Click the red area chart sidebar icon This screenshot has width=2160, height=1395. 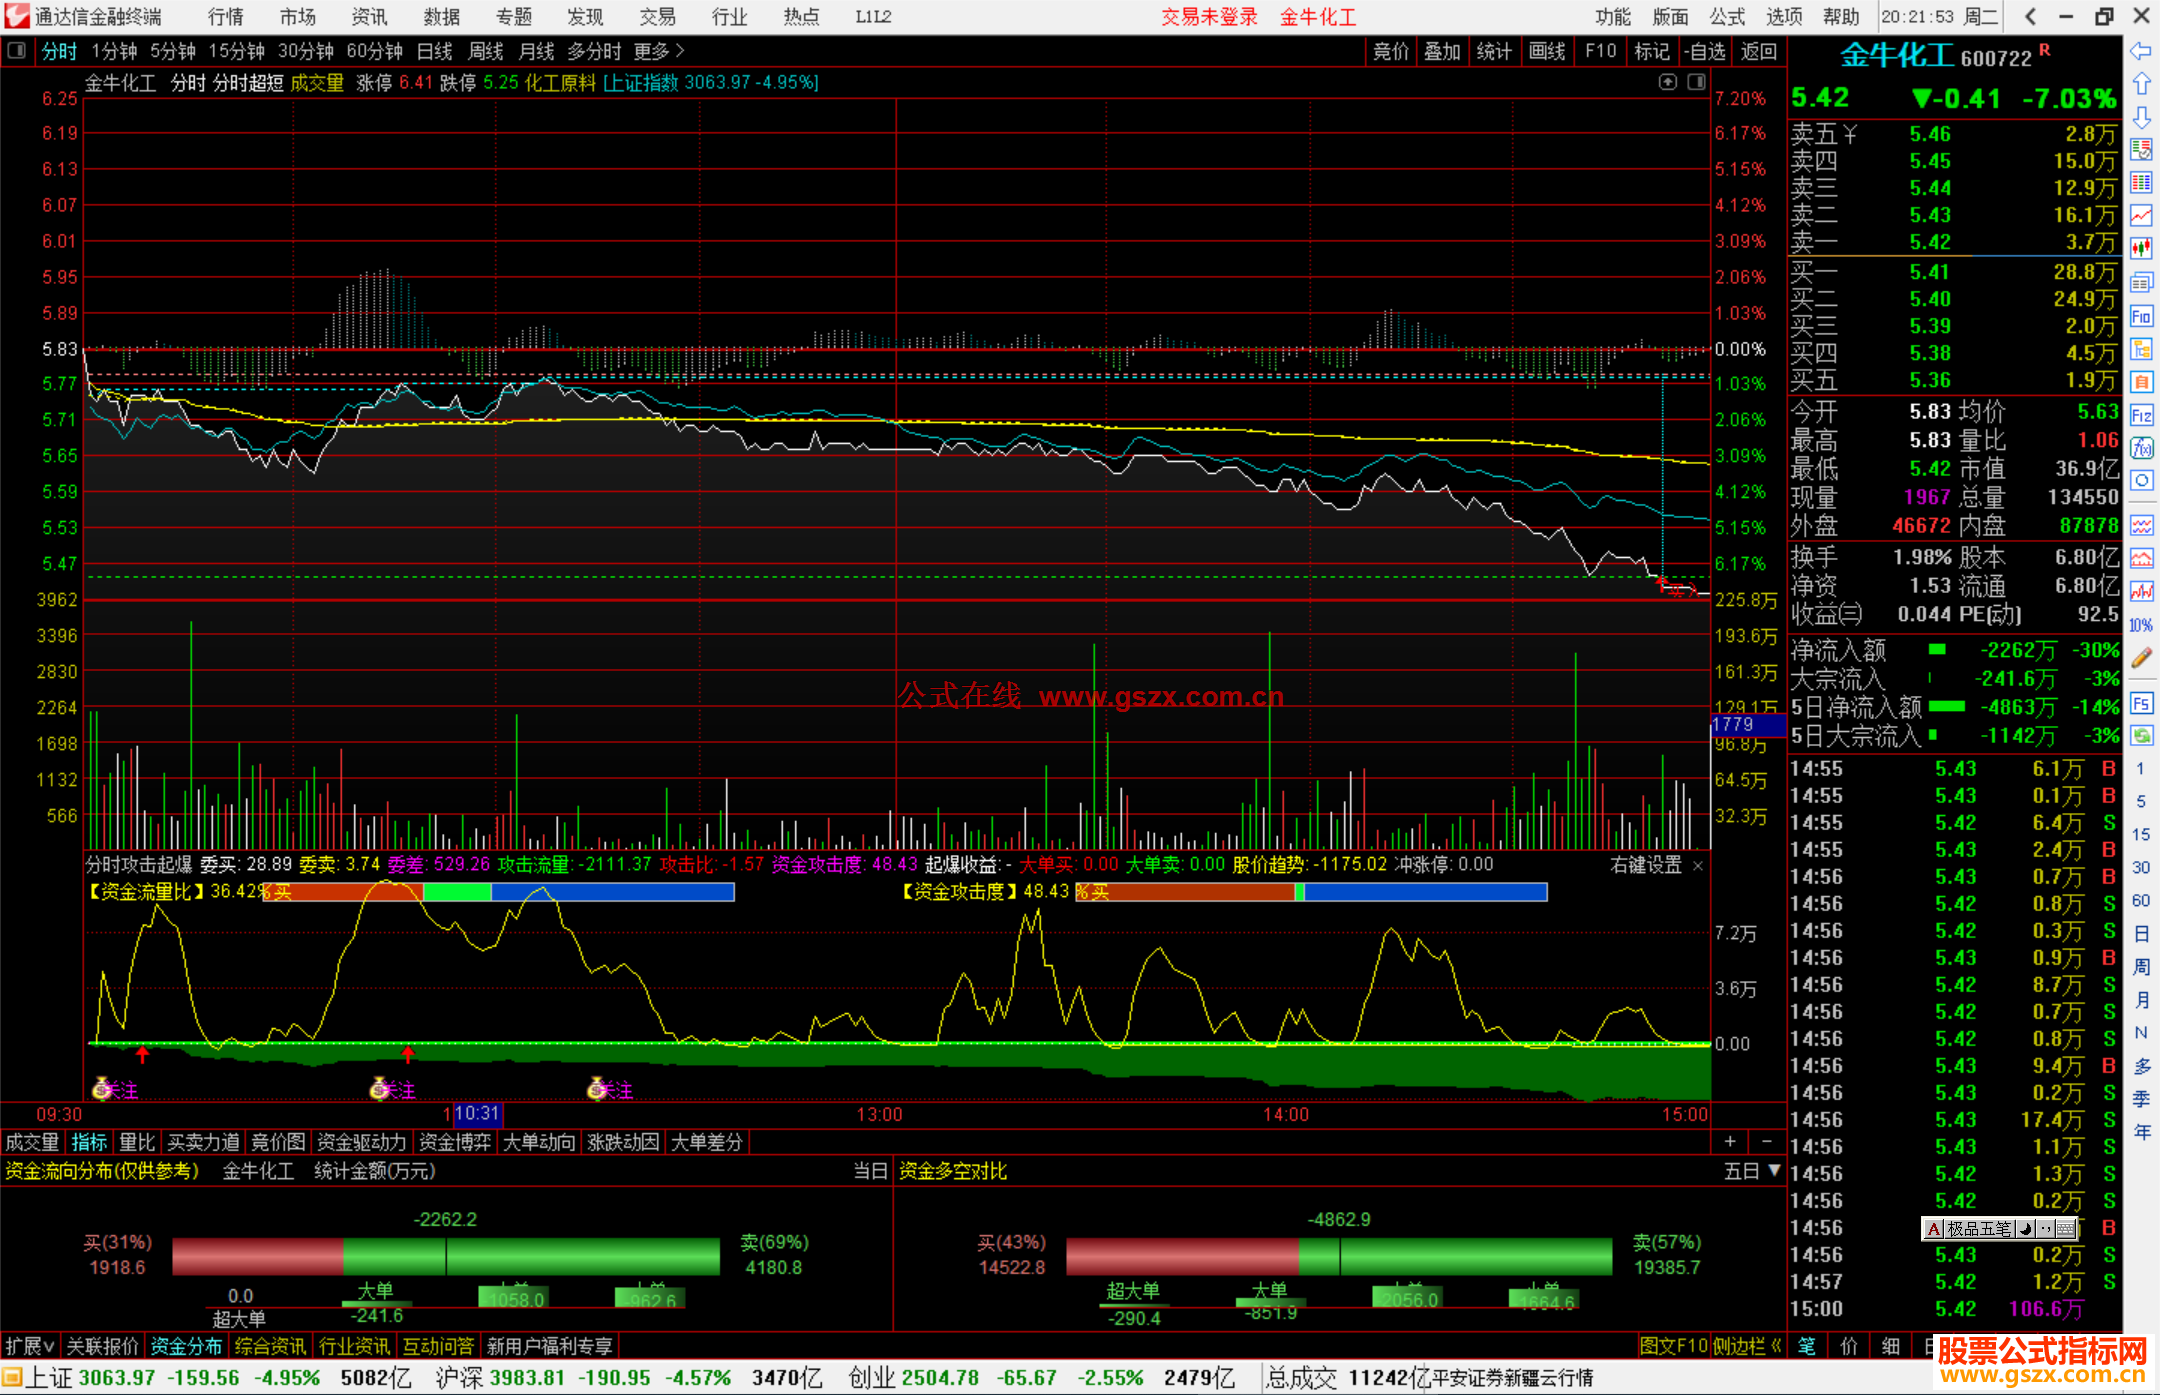coord(2141,558)
